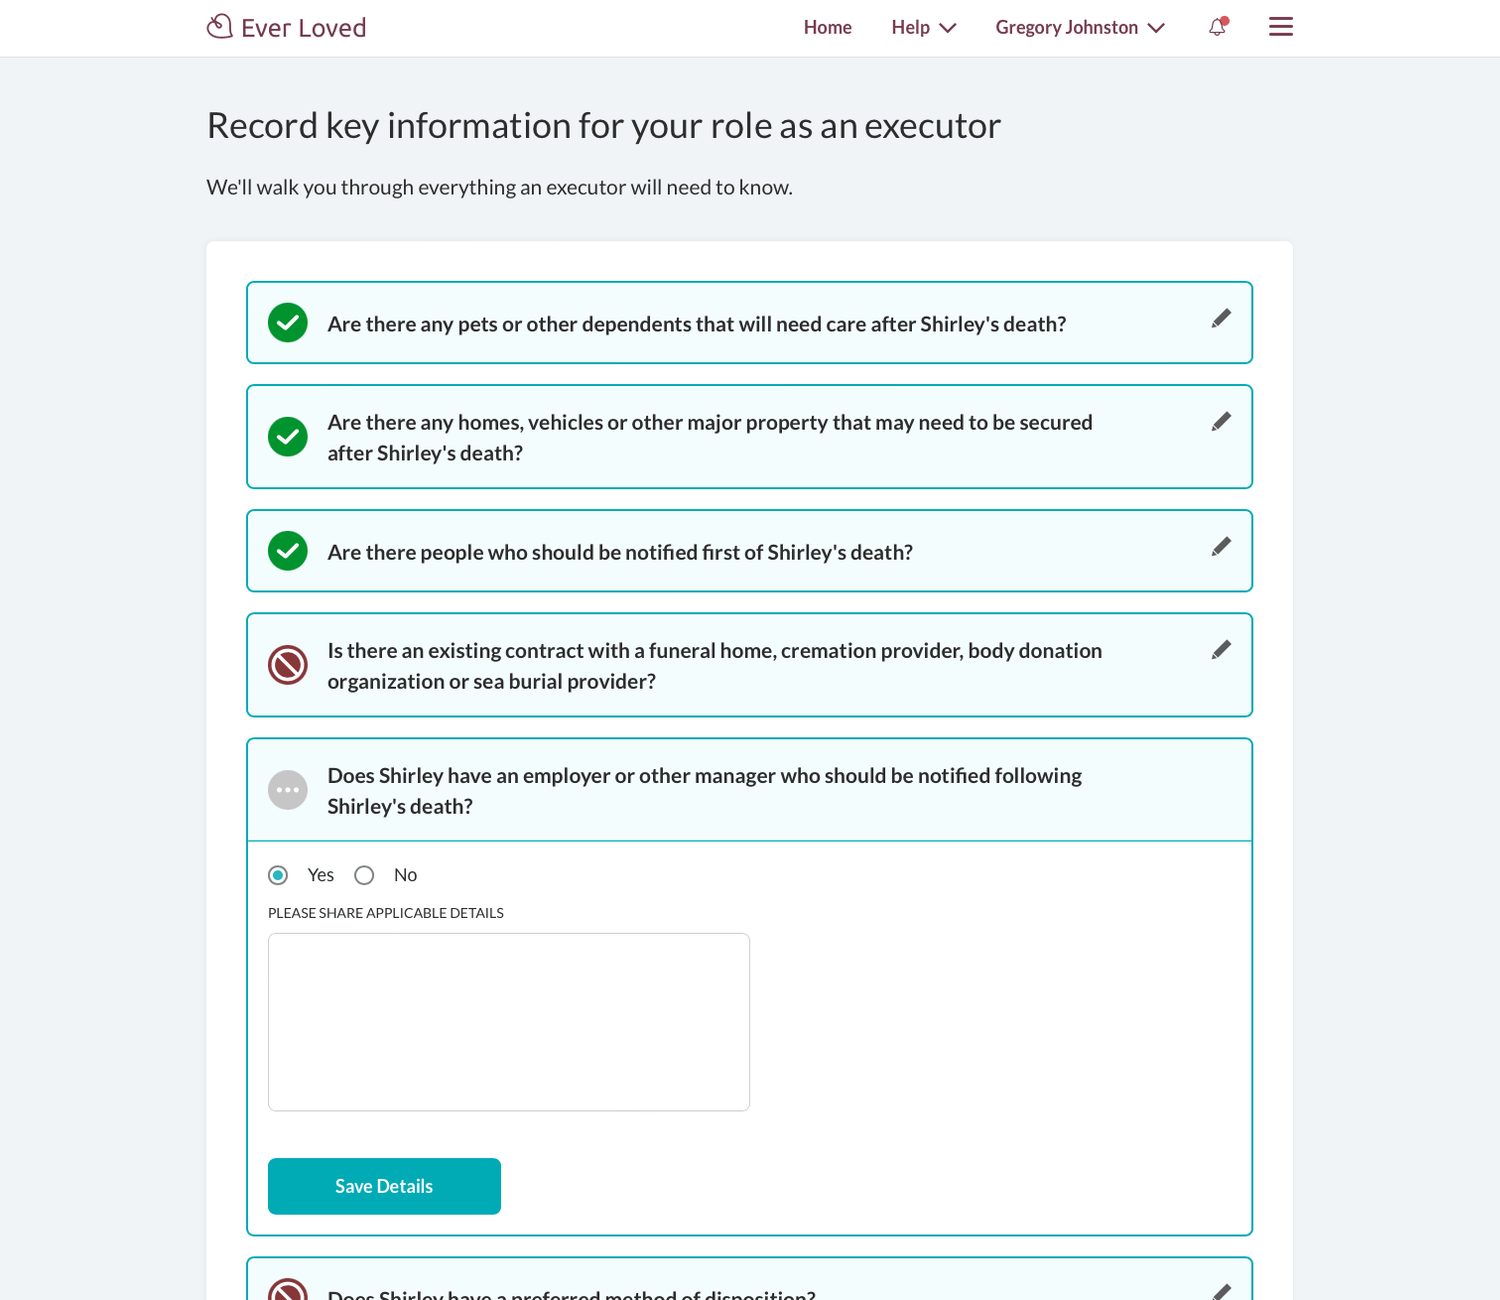Open the hamburger menu
Image resolution: width=1500 pixels, height=1300 pixels.
[x=1280, y=27]
